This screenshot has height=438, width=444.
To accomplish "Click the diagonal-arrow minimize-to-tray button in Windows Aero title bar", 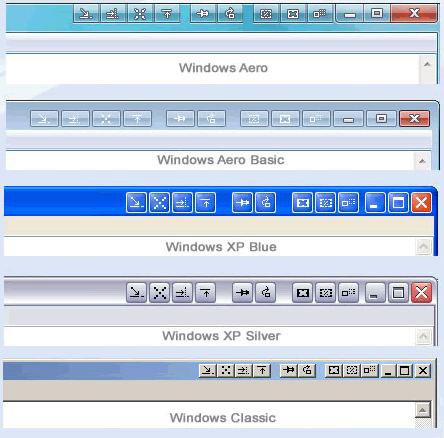I will [x=86, y=14].
